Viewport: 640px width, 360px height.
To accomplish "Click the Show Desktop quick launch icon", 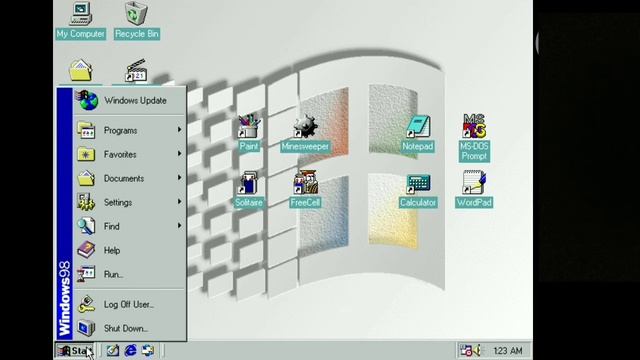I will coord(113,350).
